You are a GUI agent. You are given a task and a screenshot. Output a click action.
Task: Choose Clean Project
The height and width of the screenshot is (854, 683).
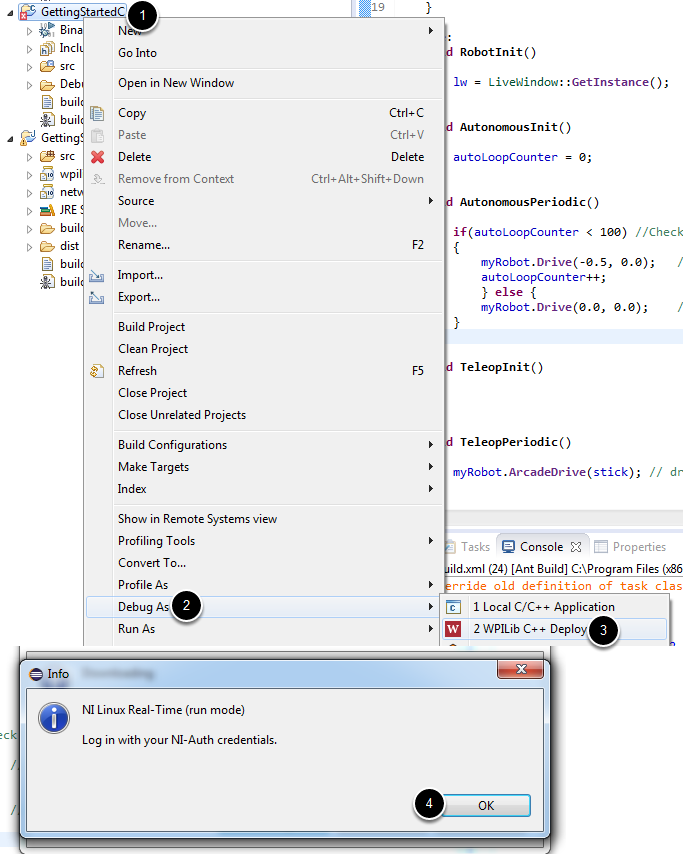[x=264, y=349]
